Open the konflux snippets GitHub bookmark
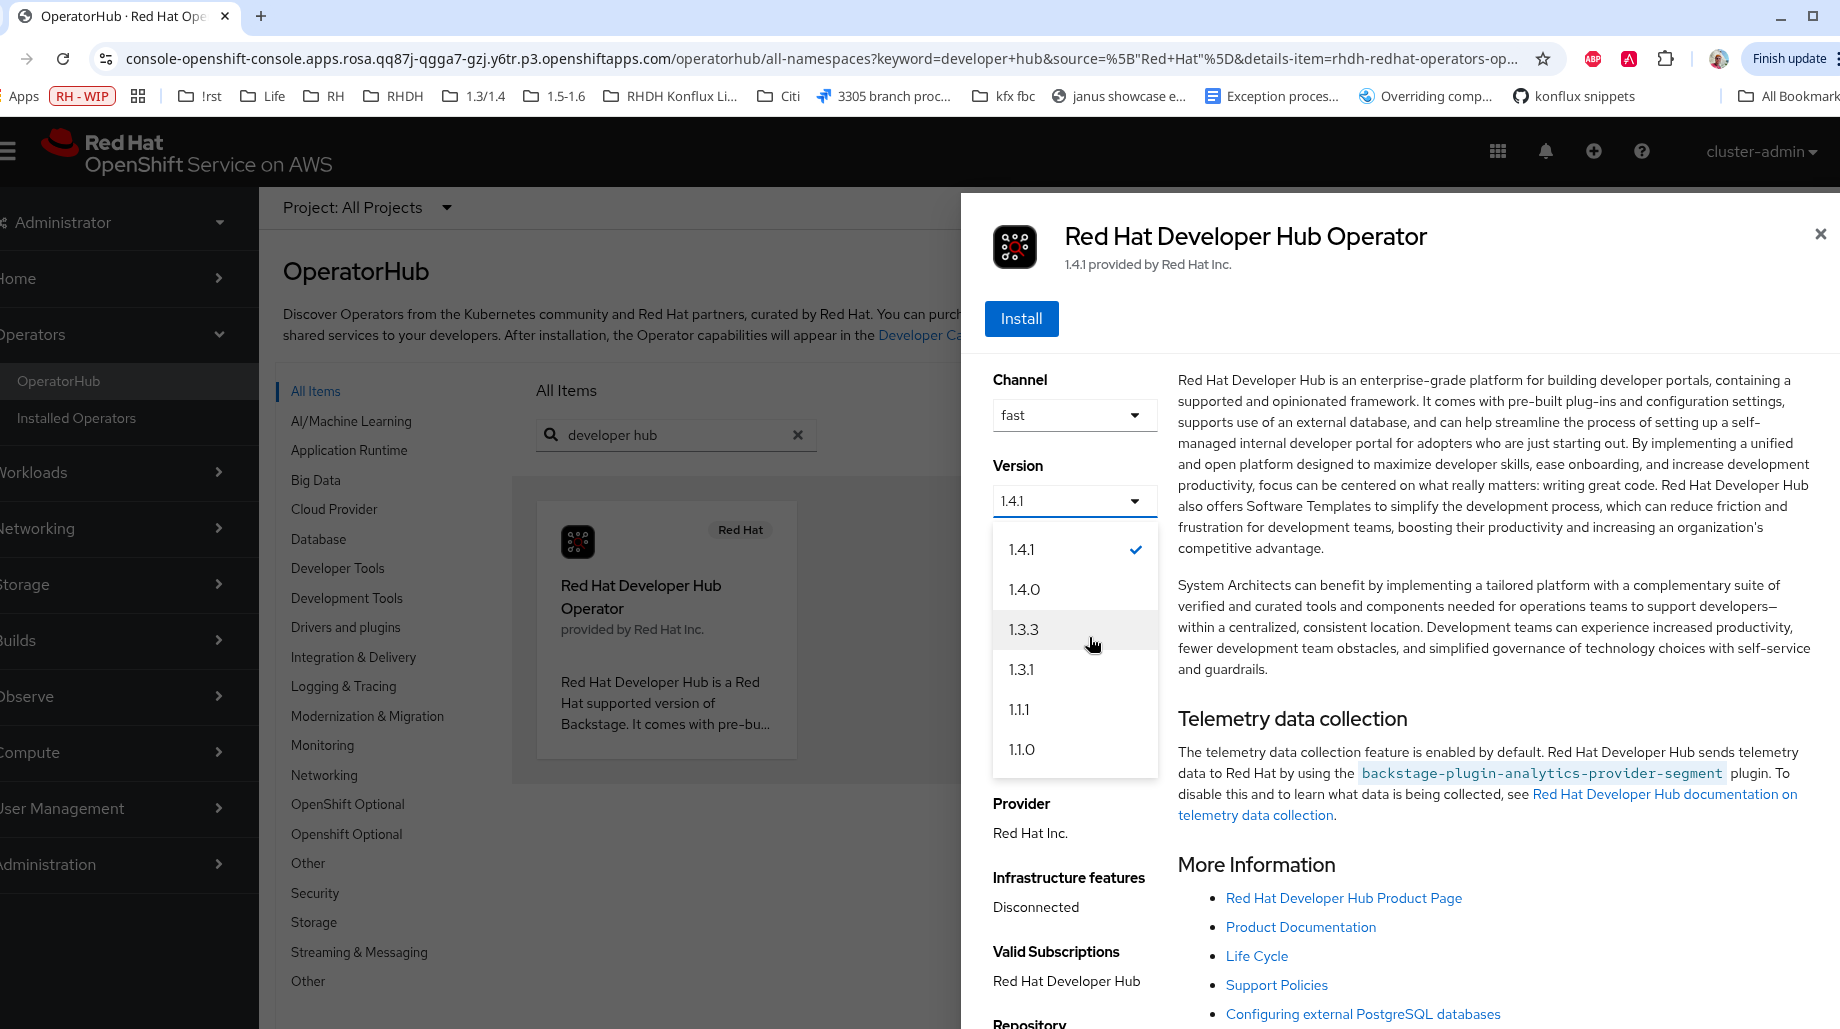Screen dimensions: 1840x1029 click(1574, 96)
